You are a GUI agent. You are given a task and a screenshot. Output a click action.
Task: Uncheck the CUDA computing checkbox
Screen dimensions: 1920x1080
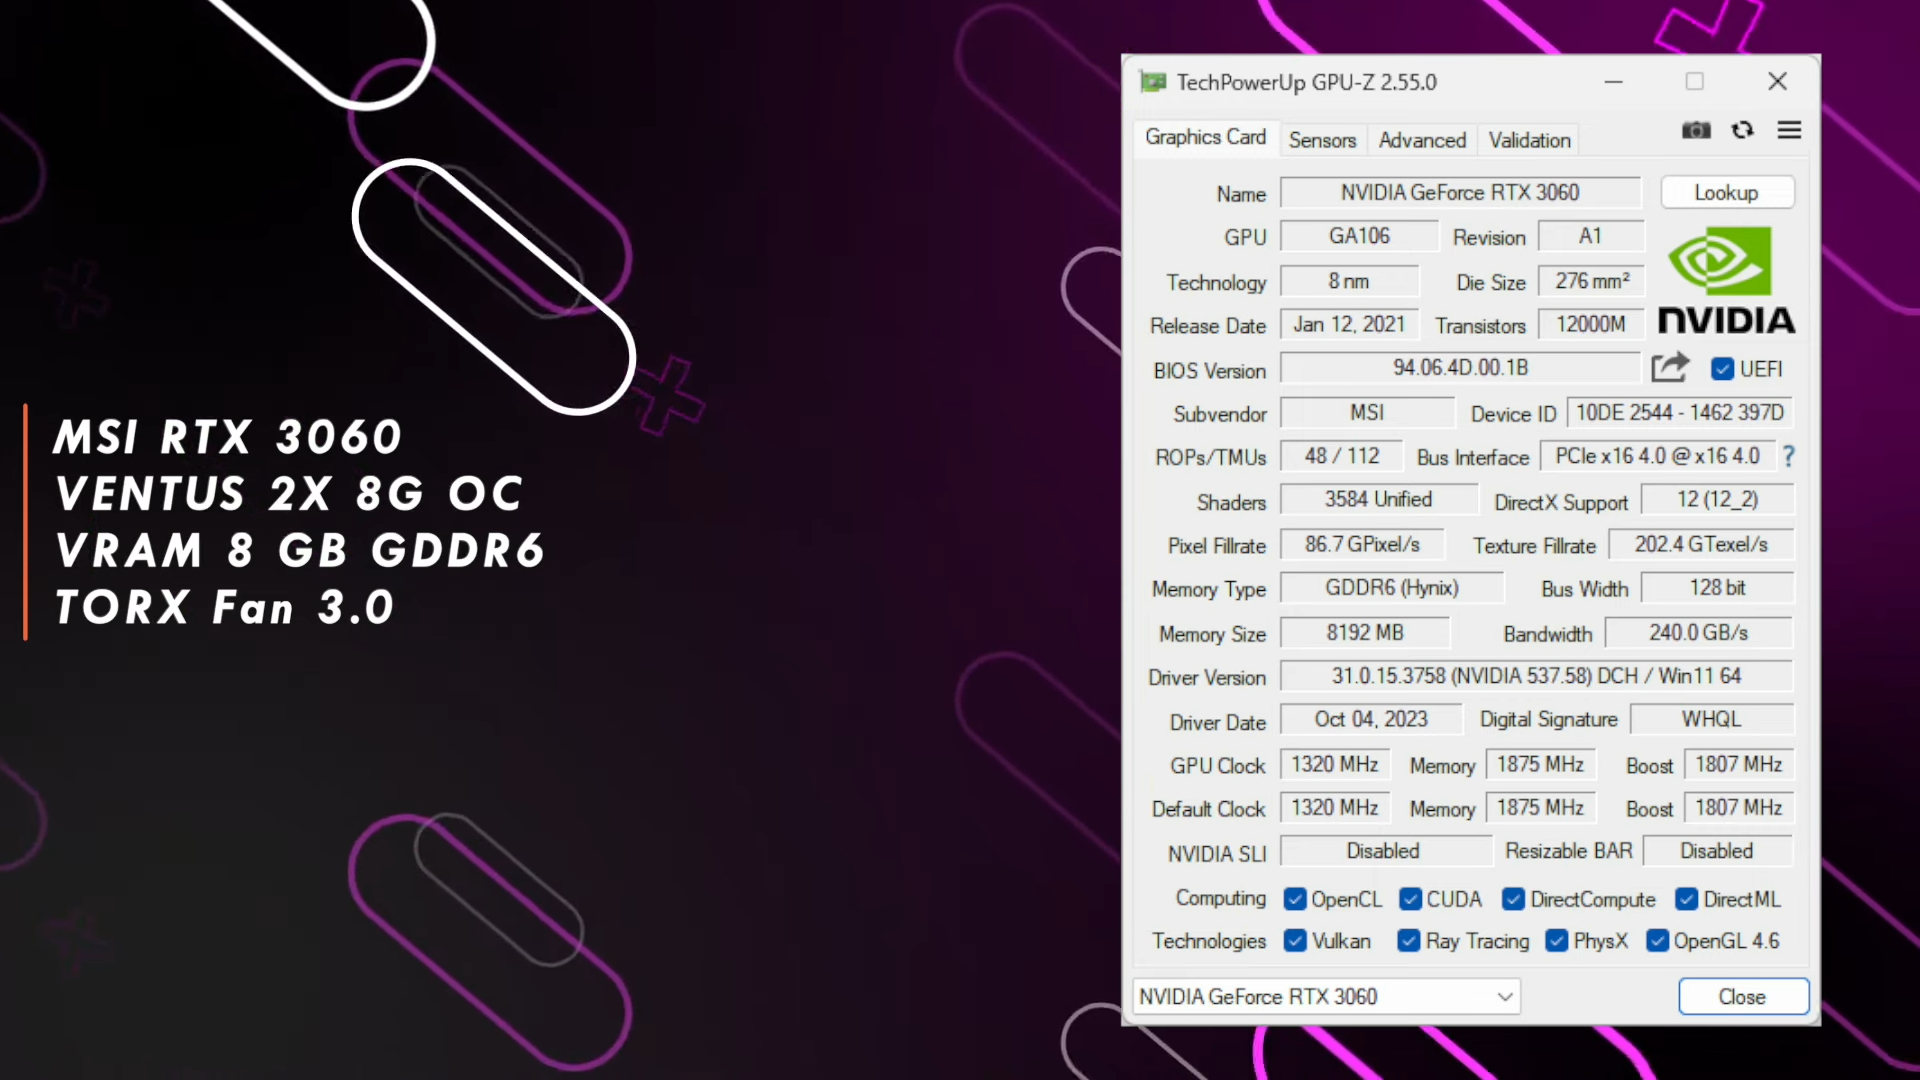click(1410, 899)
